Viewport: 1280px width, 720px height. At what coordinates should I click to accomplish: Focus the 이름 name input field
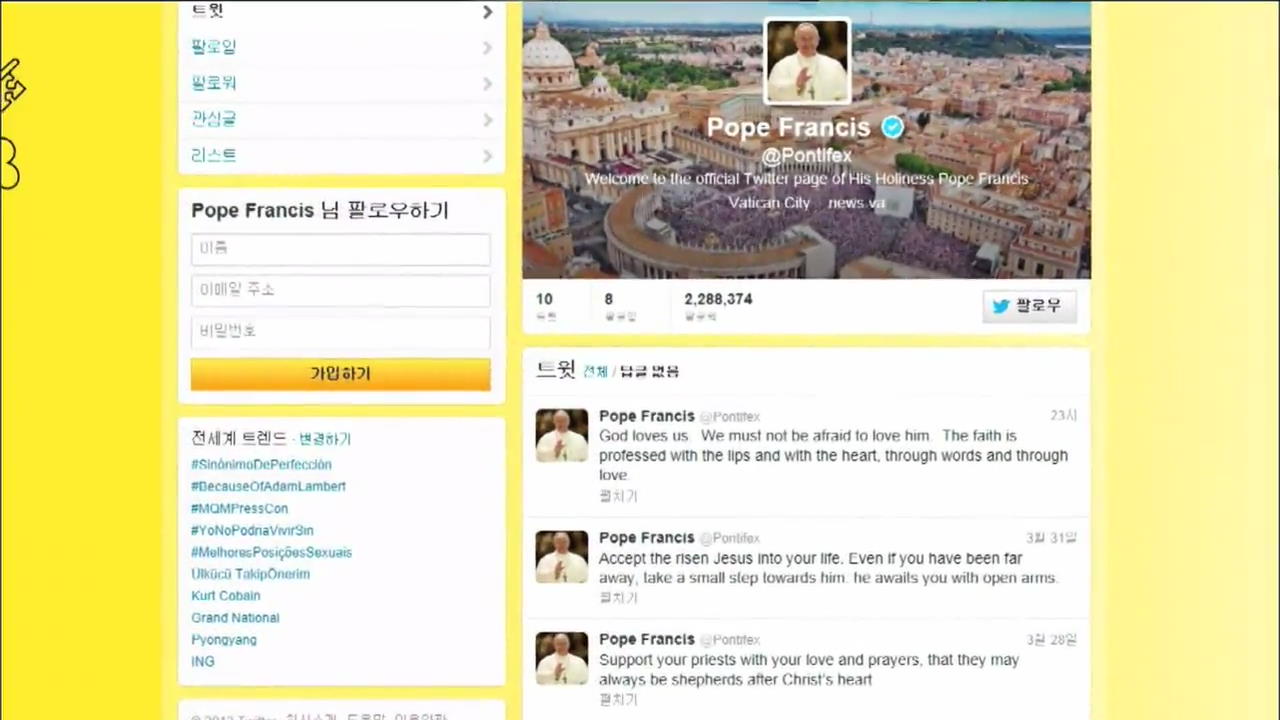pyautogui.click(x=340, y=248)
